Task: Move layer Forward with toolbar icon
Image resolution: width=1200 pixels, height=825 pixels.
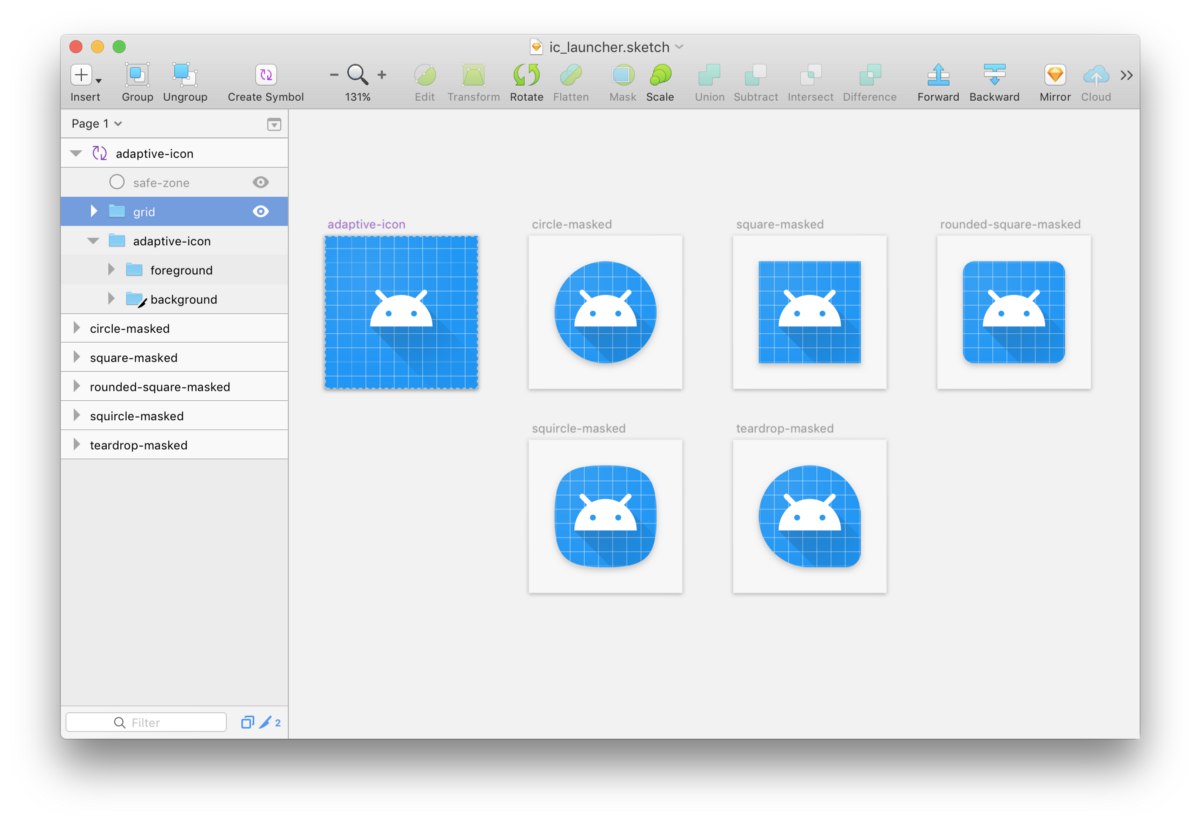Action: [x=938, y=75]
